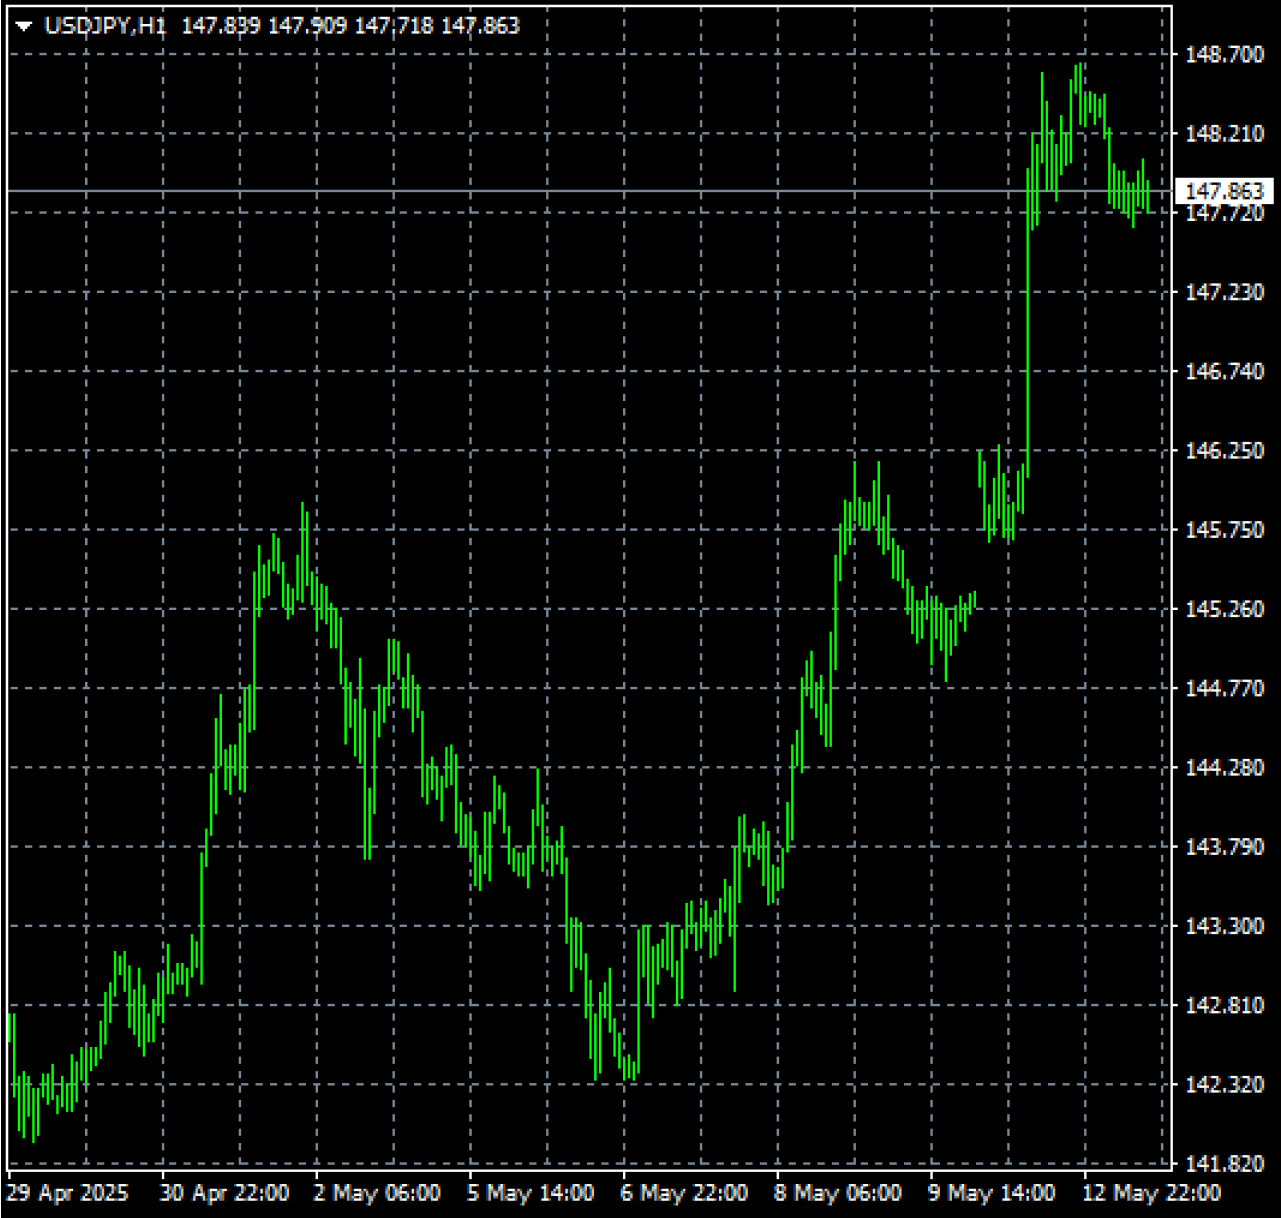Click the 30 Apr 22:00 time label
Viewport: 1281px width, 1218px height.
(224, 1193)
